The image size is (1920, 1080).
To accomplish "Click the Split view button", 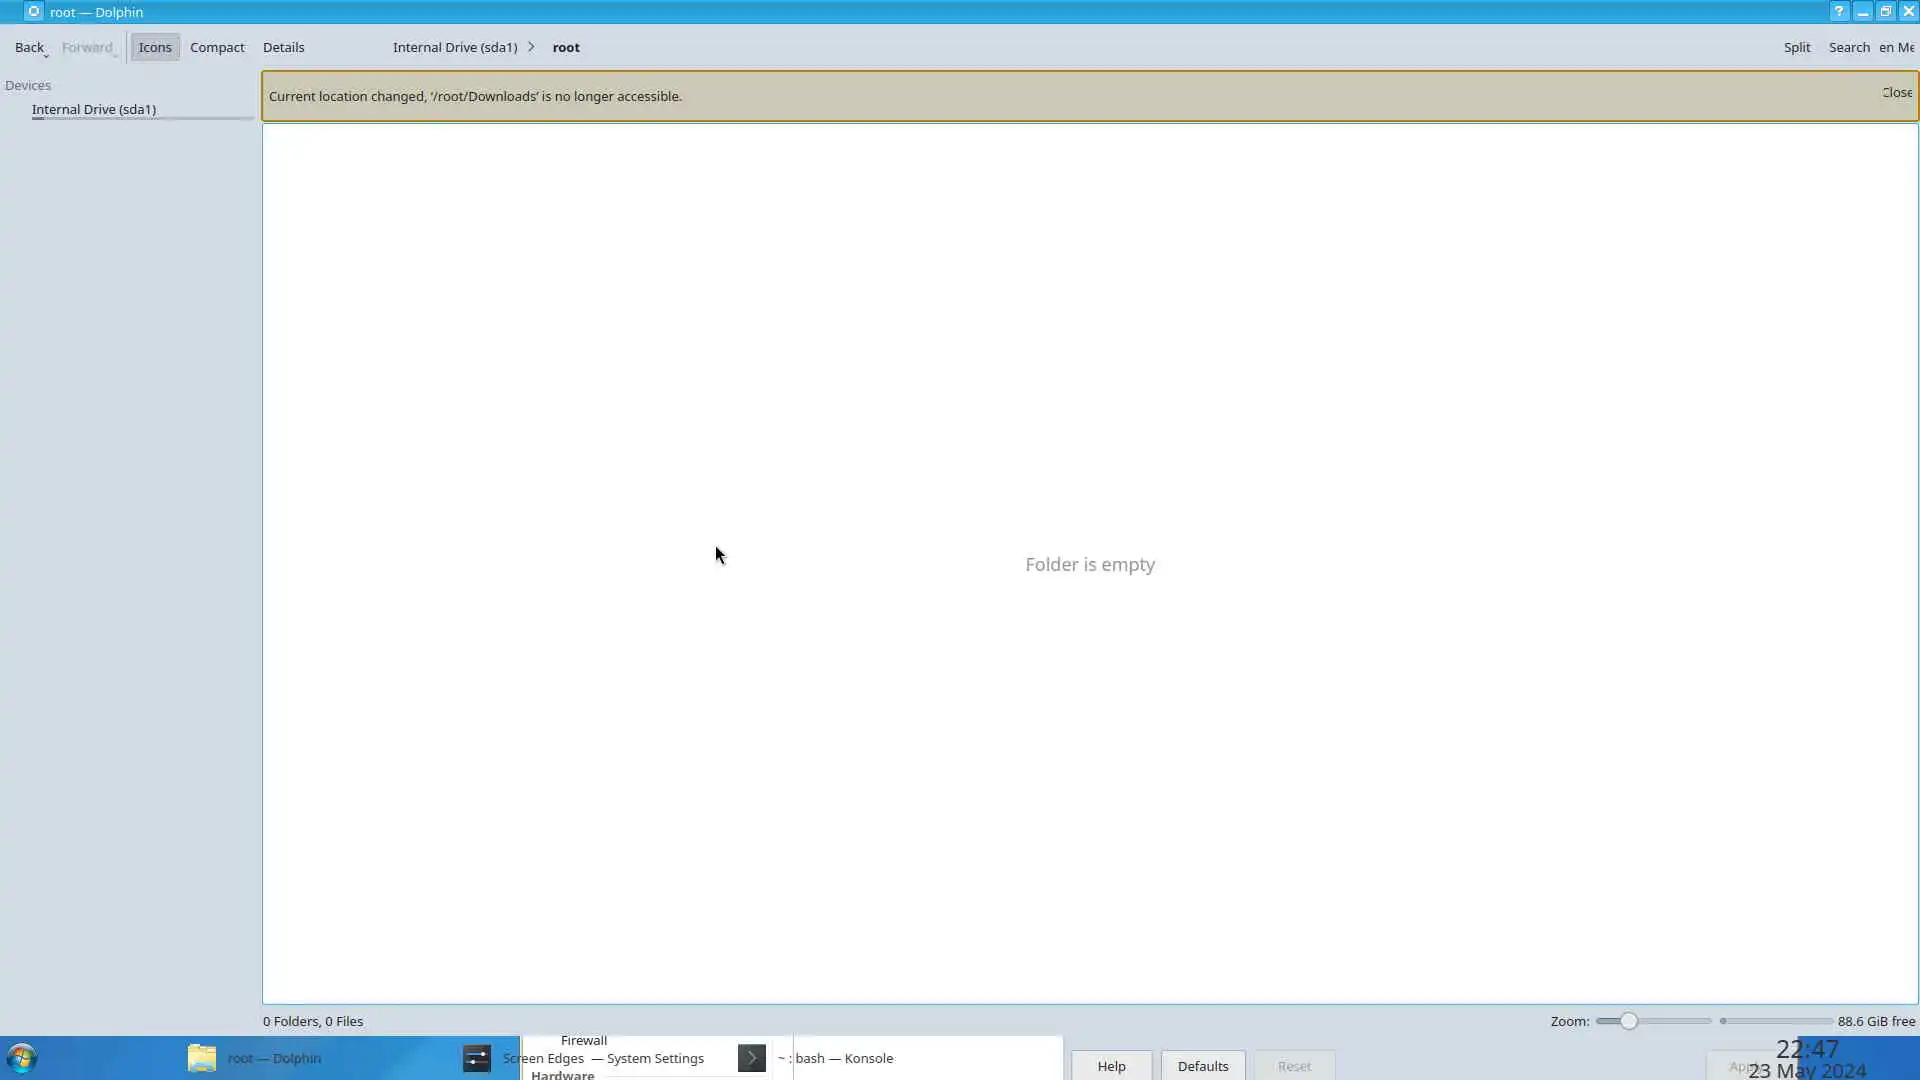I will pyautogui.click(x=1796, y=47).
